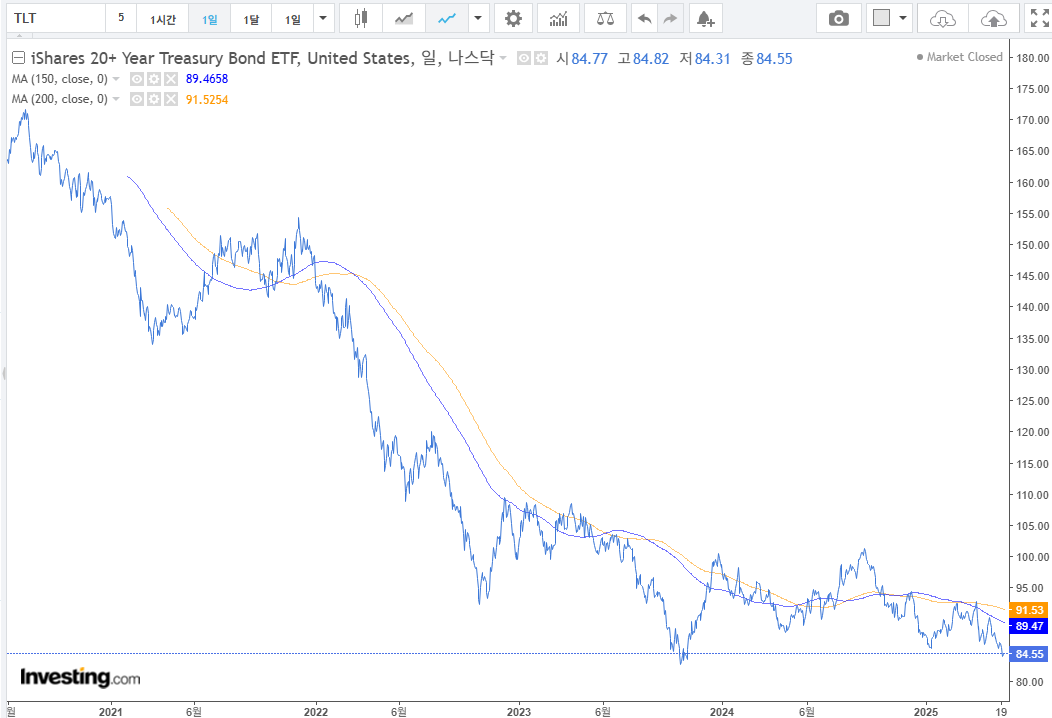
Task: Click the 150.00 price axis label
Action: [1033, 245]
